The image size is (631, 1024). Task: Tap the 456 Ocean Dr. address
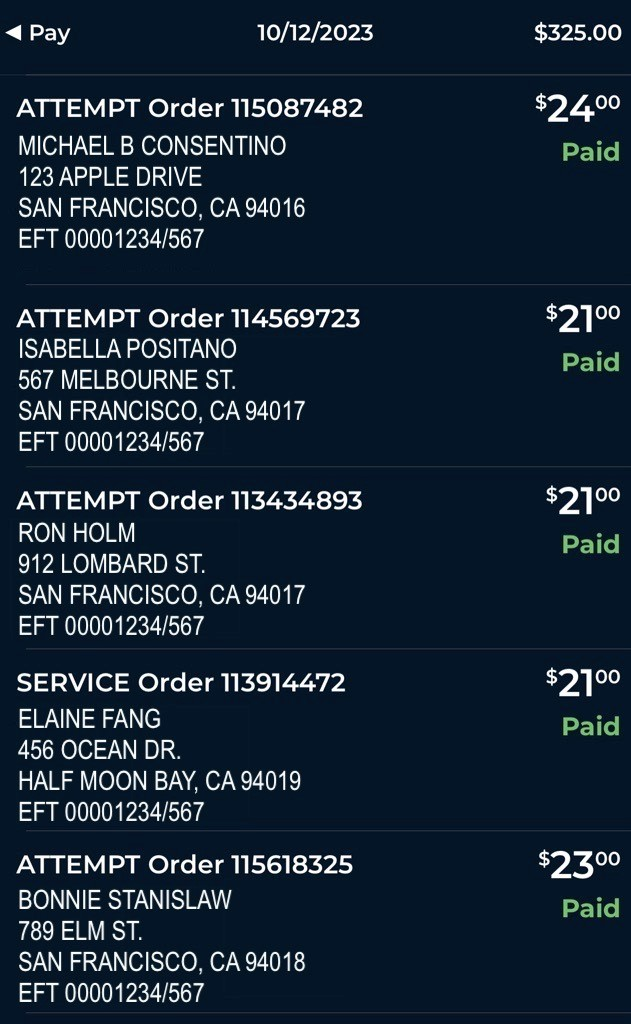[99, 750]
